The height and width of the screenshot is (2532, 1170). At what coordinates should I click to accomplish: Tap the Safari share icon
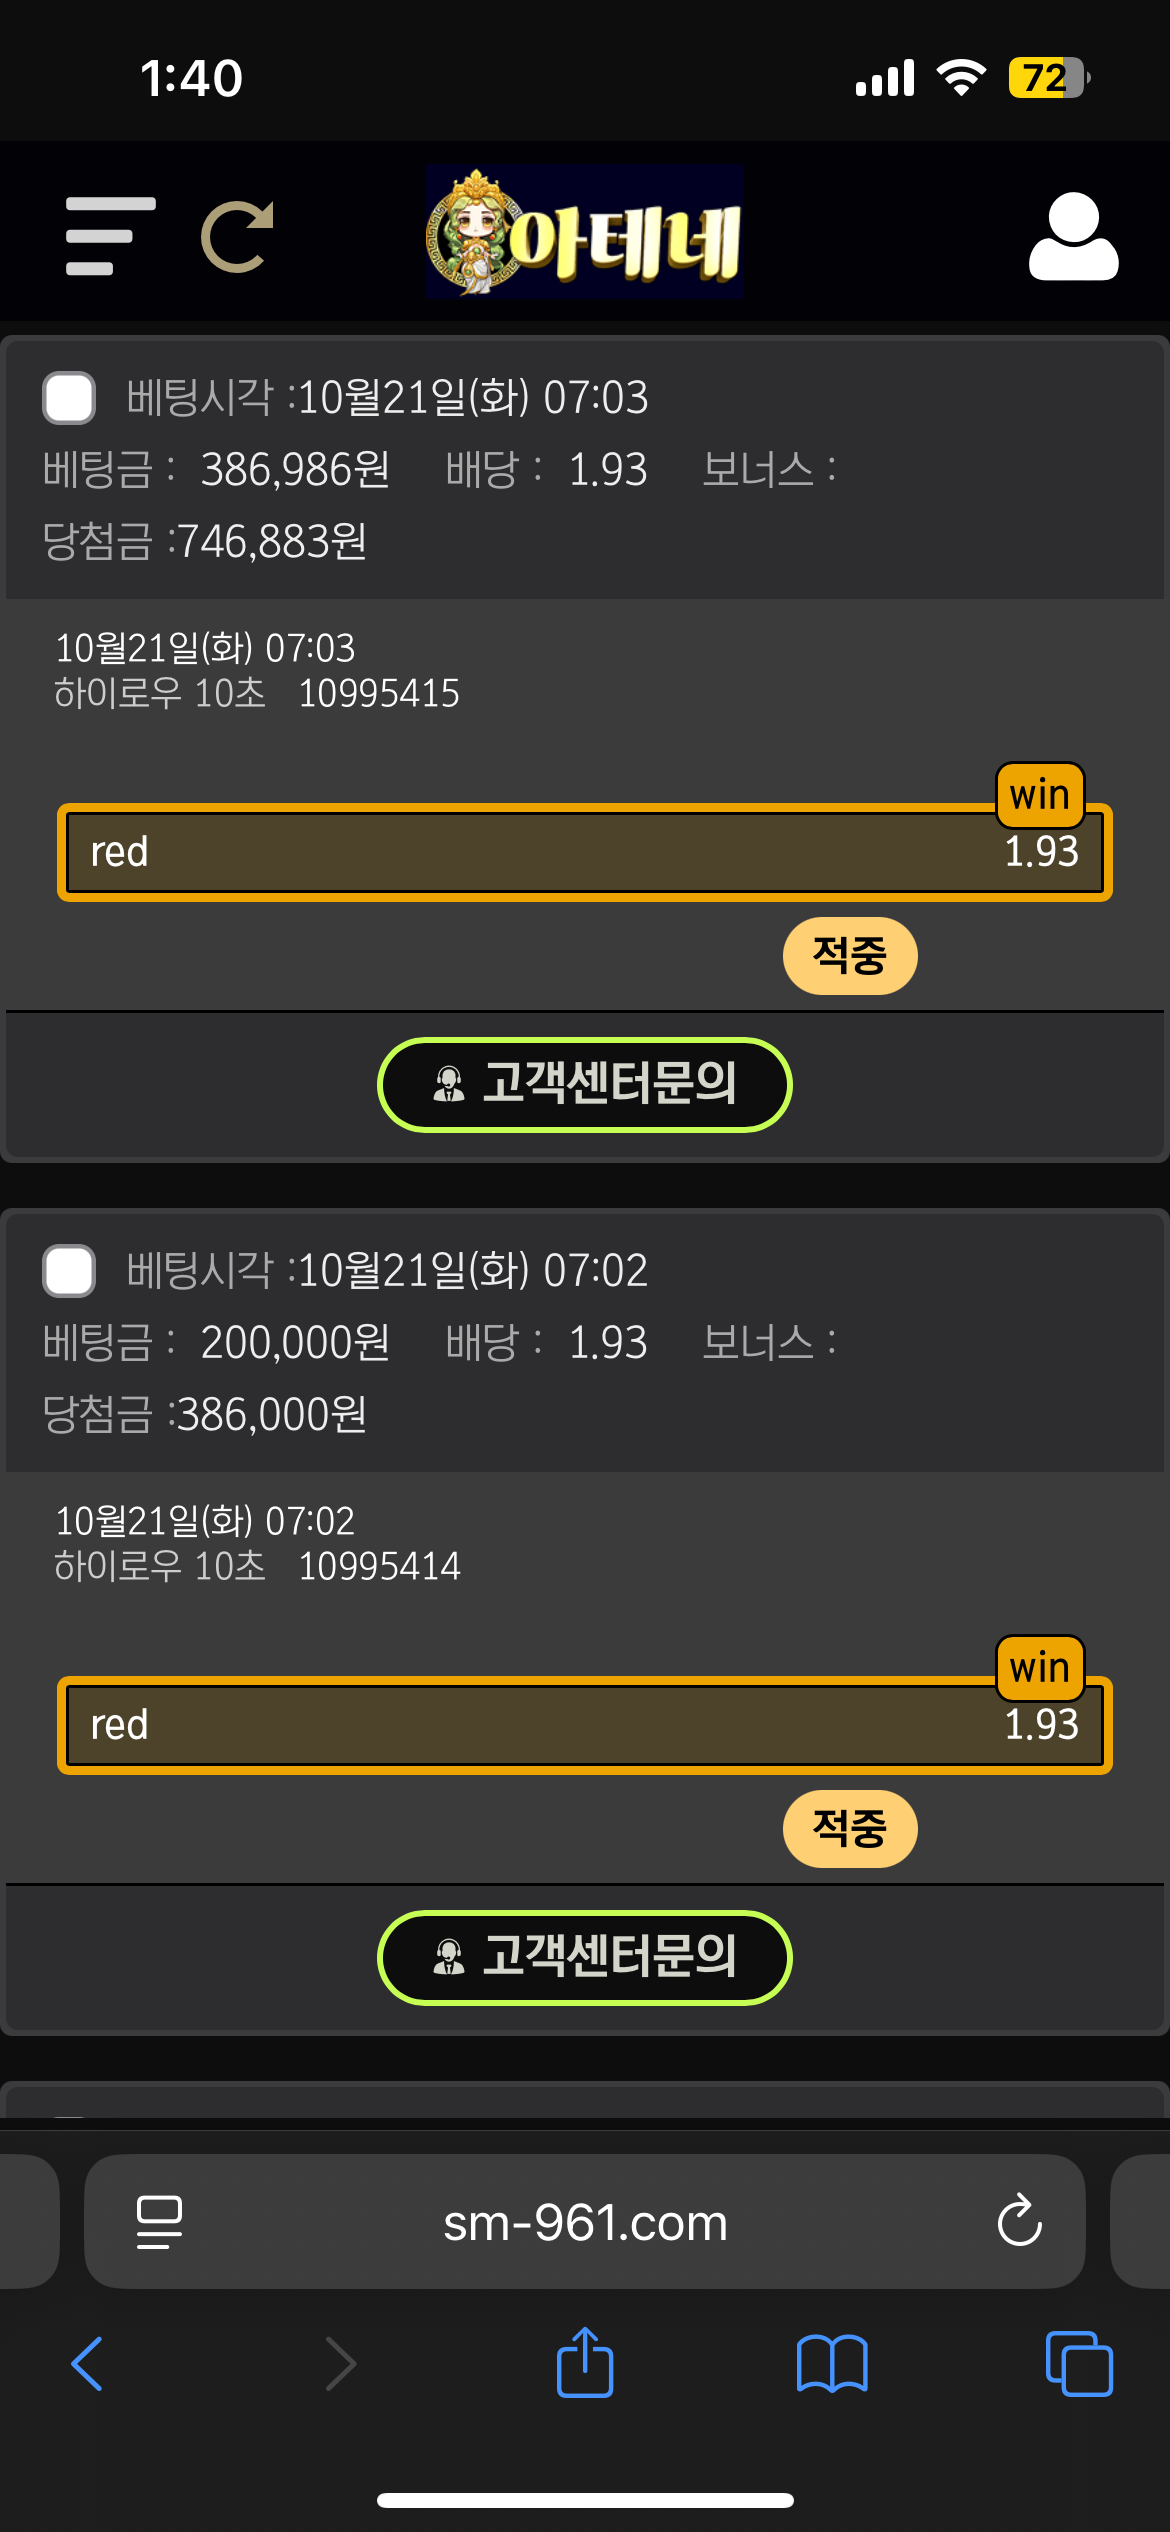coord(584,2364)
